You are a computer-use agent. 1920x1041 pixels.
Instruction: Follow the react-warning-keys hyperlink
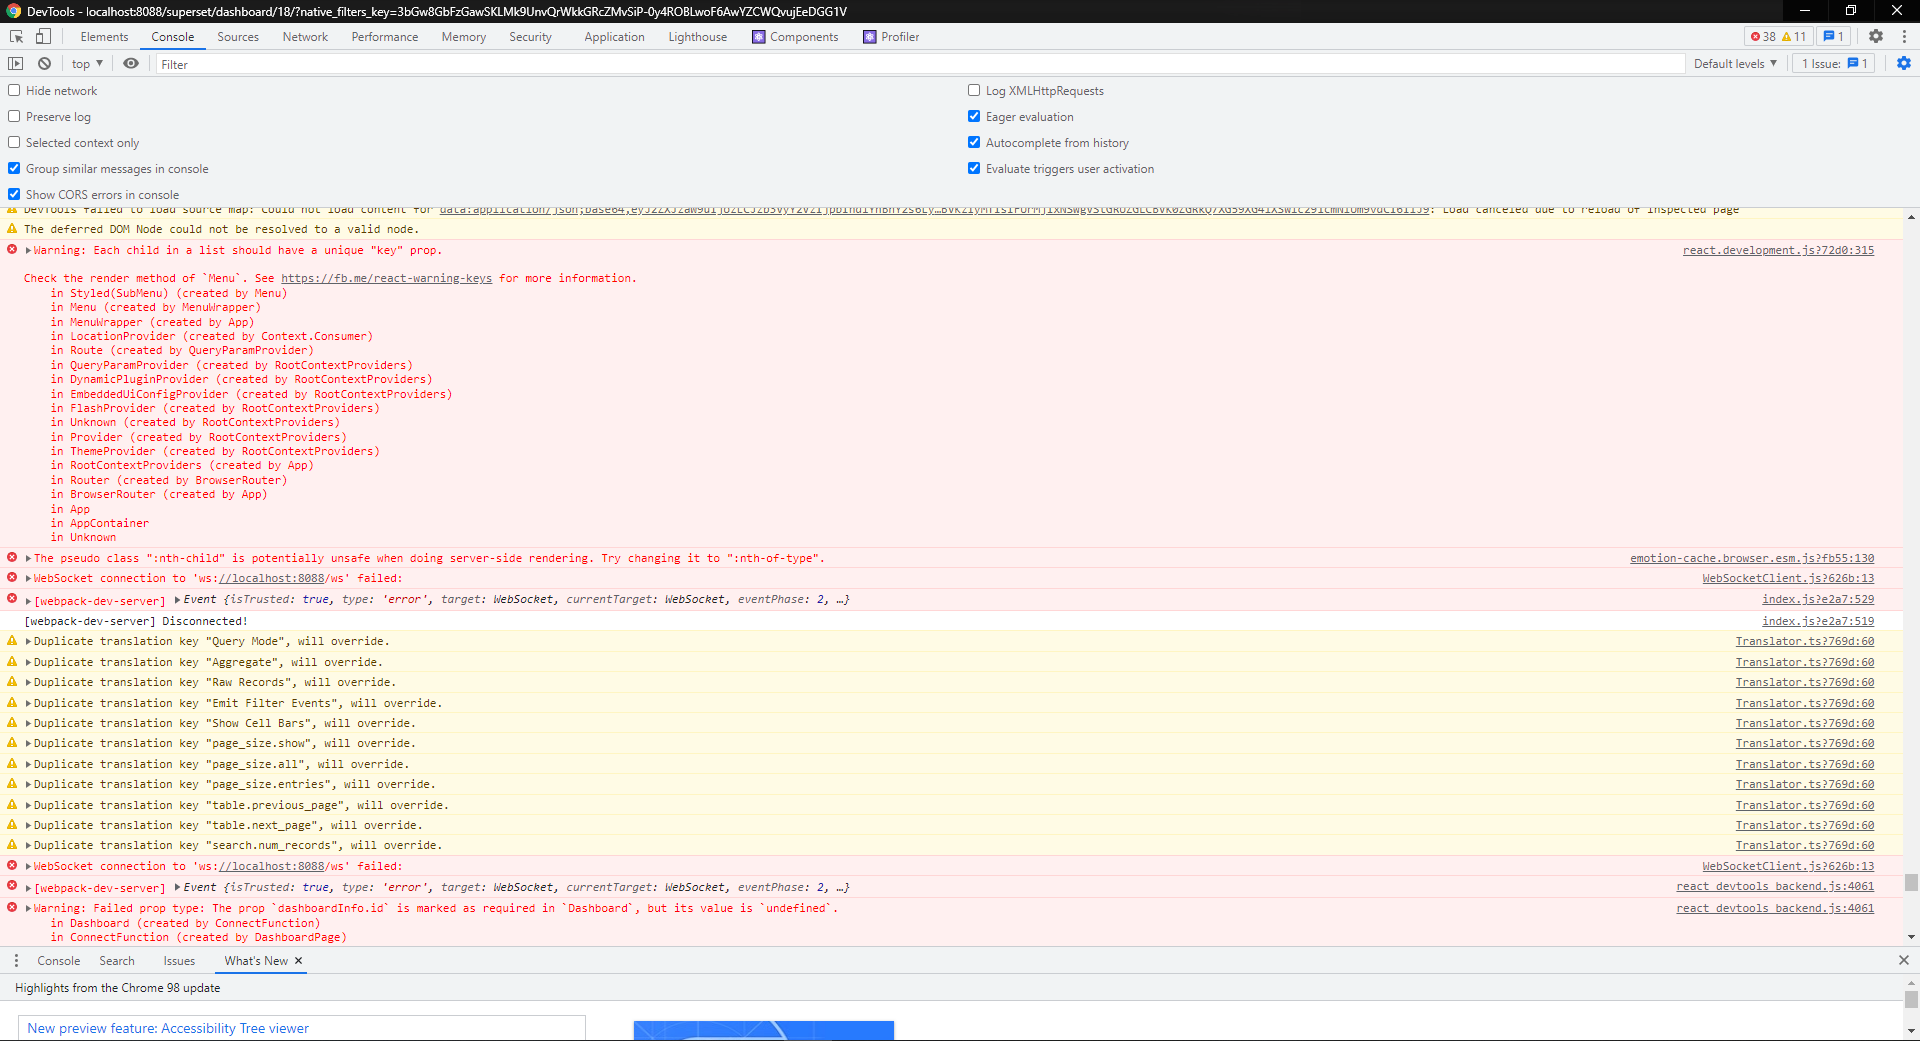387,278
